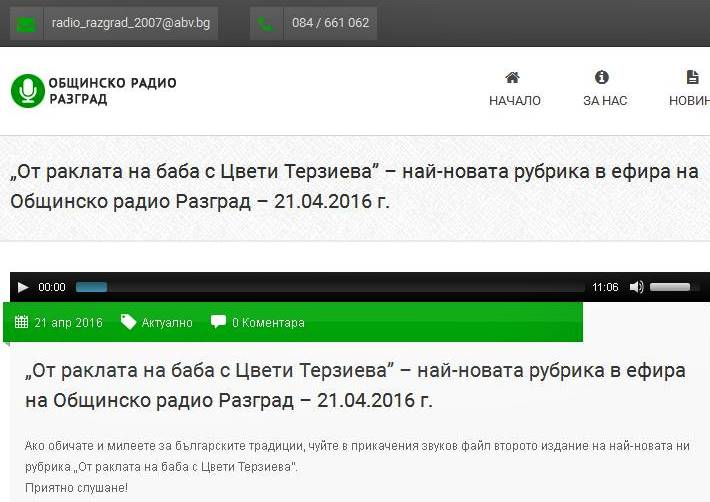Click the Общинско Радио Разград microphone logo
Image resolution: width=710 pixels, height=502 pixels.
27,90
